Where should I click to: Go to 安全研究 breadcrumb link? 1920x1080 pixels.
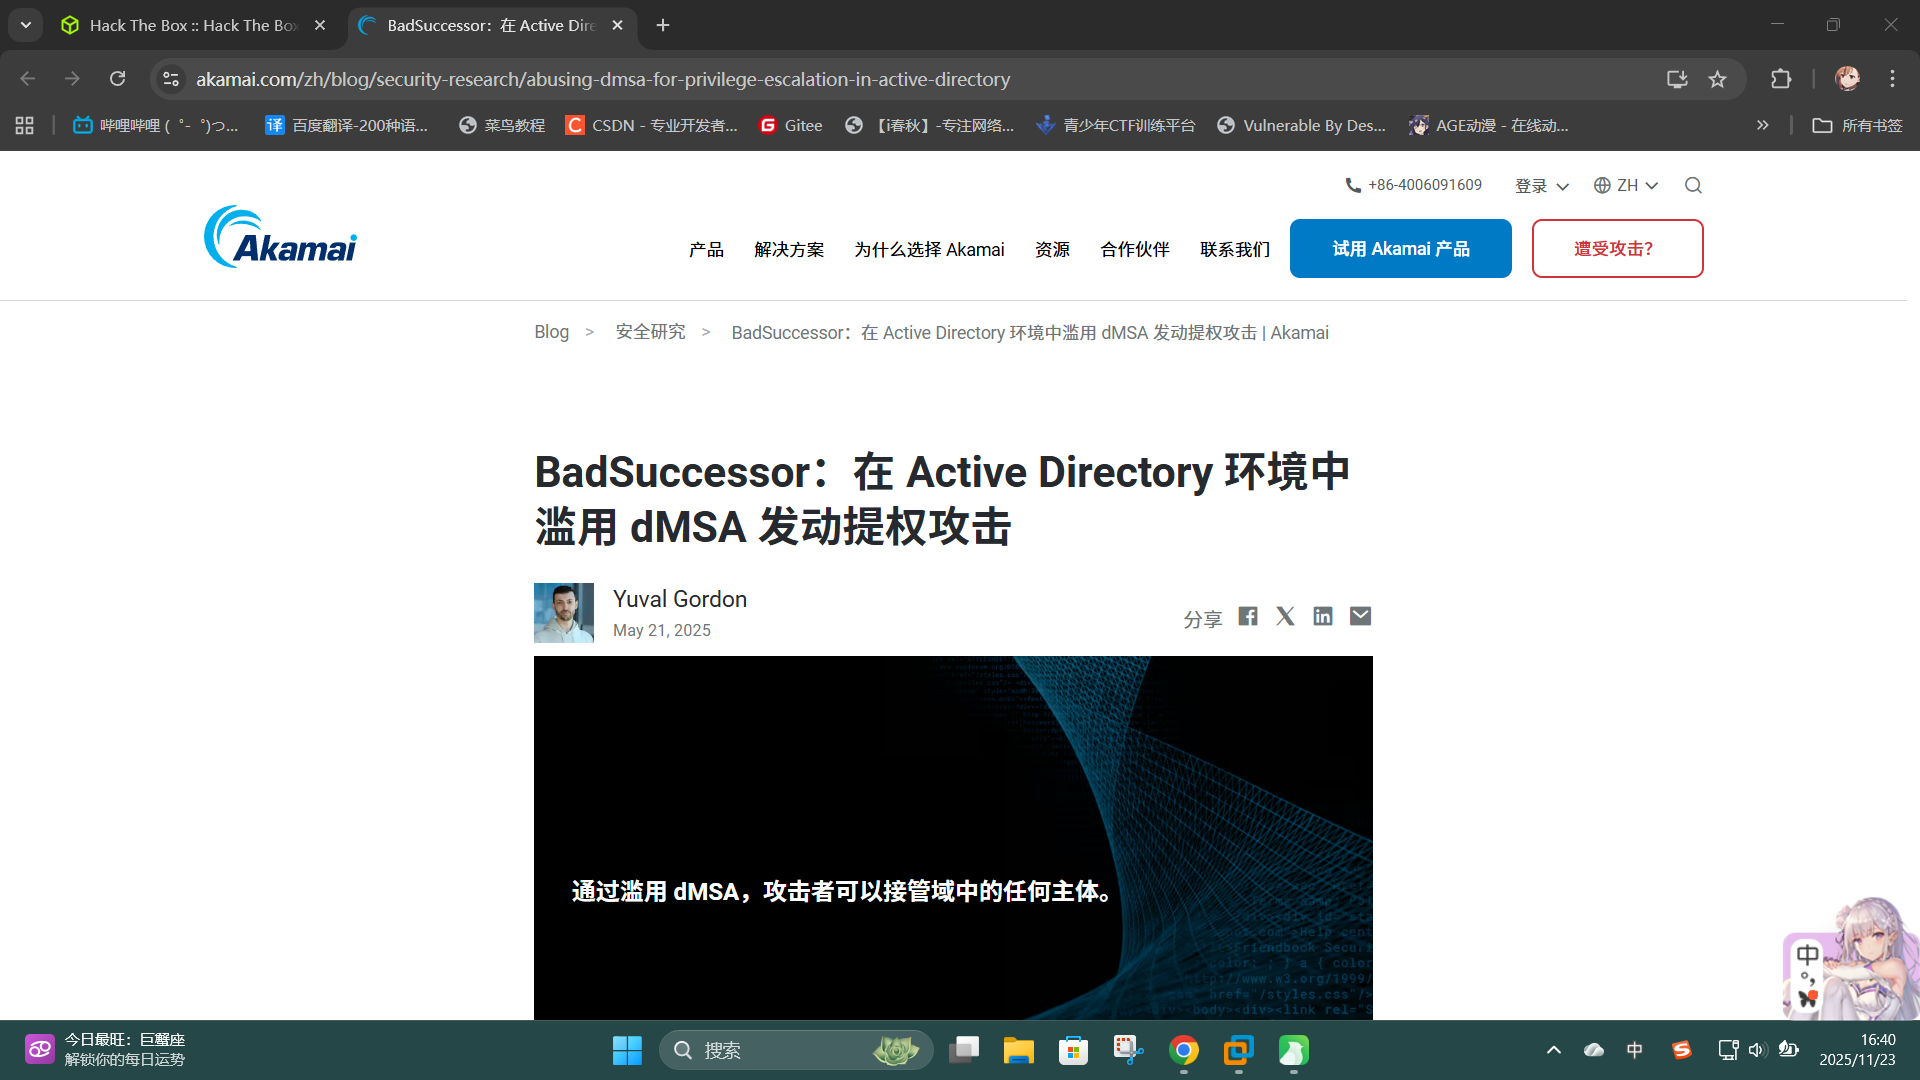[x=650, y=332]
